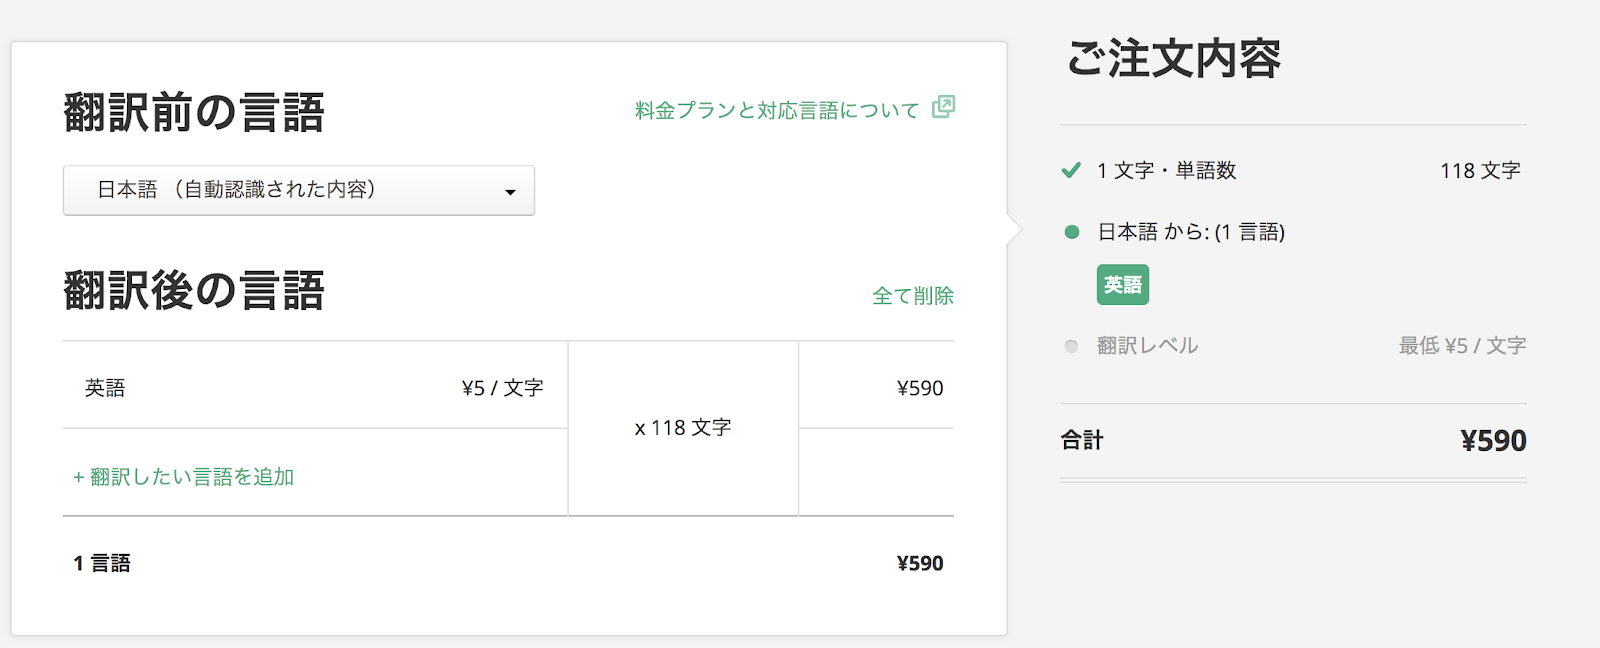Click the x 118 文字 multiplier cell
Image resolution: width=1600 pixels, height=648 pixels.
click(683, 428)
